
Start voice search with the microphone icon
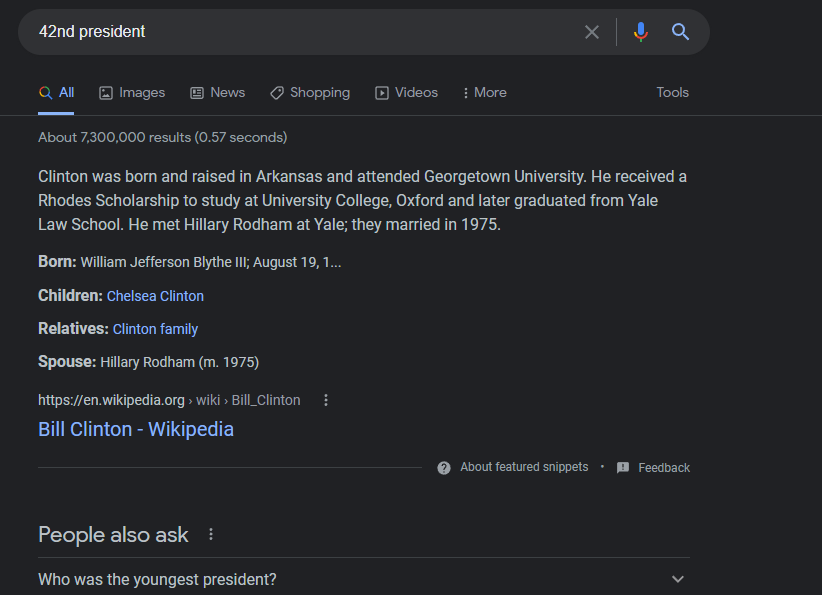641,32
